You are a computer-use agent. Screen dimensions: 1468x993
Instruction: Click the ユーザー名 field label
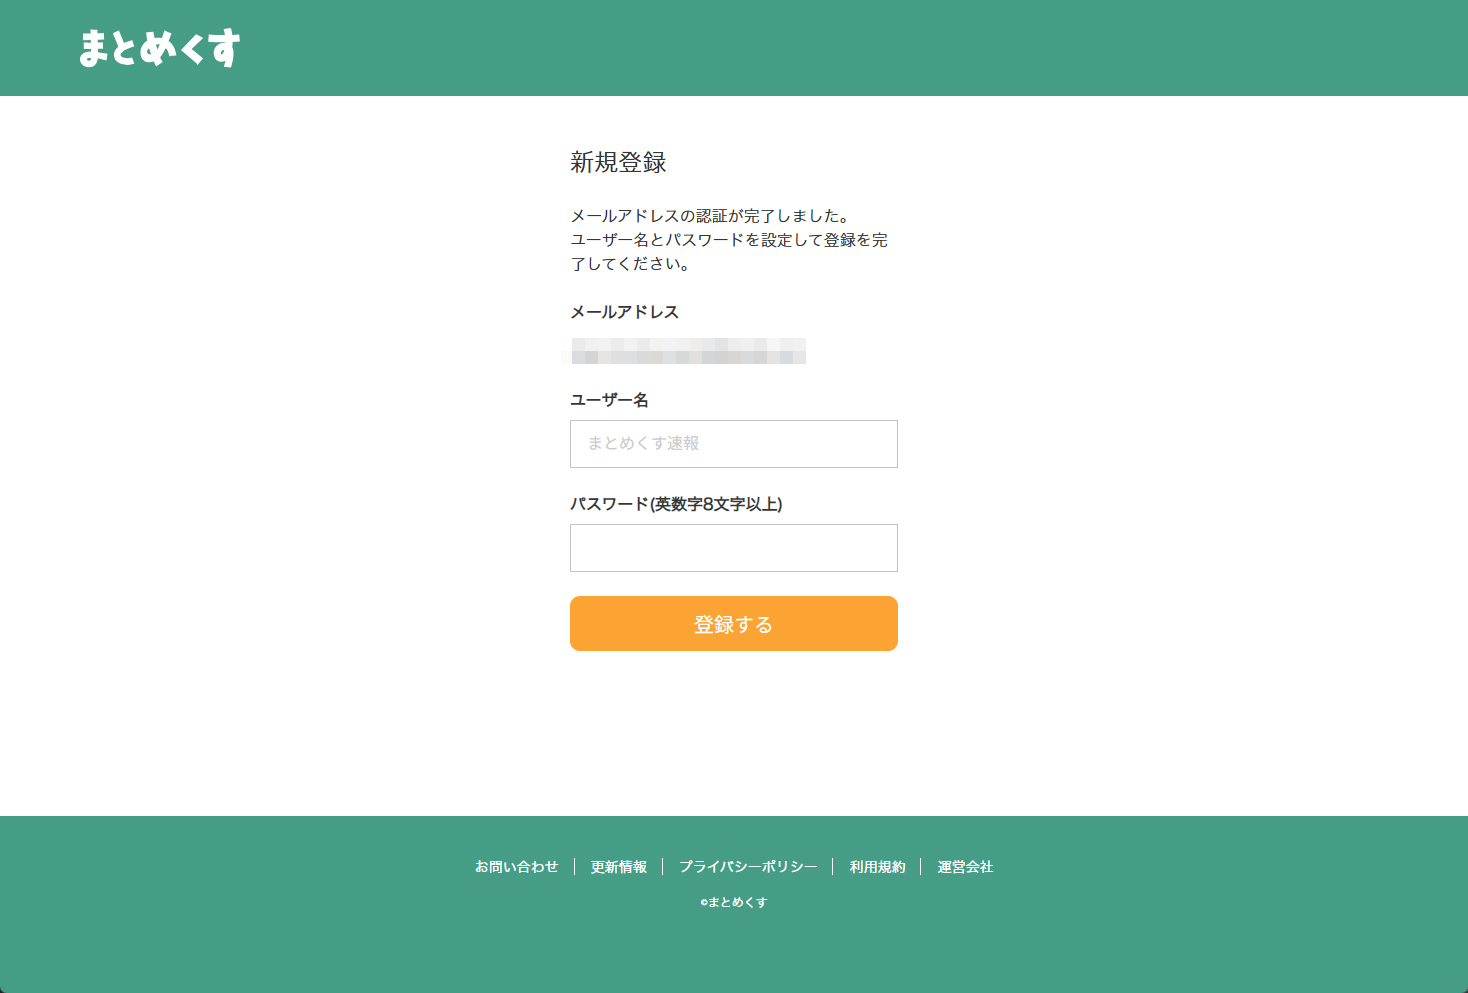pos(609,400)
